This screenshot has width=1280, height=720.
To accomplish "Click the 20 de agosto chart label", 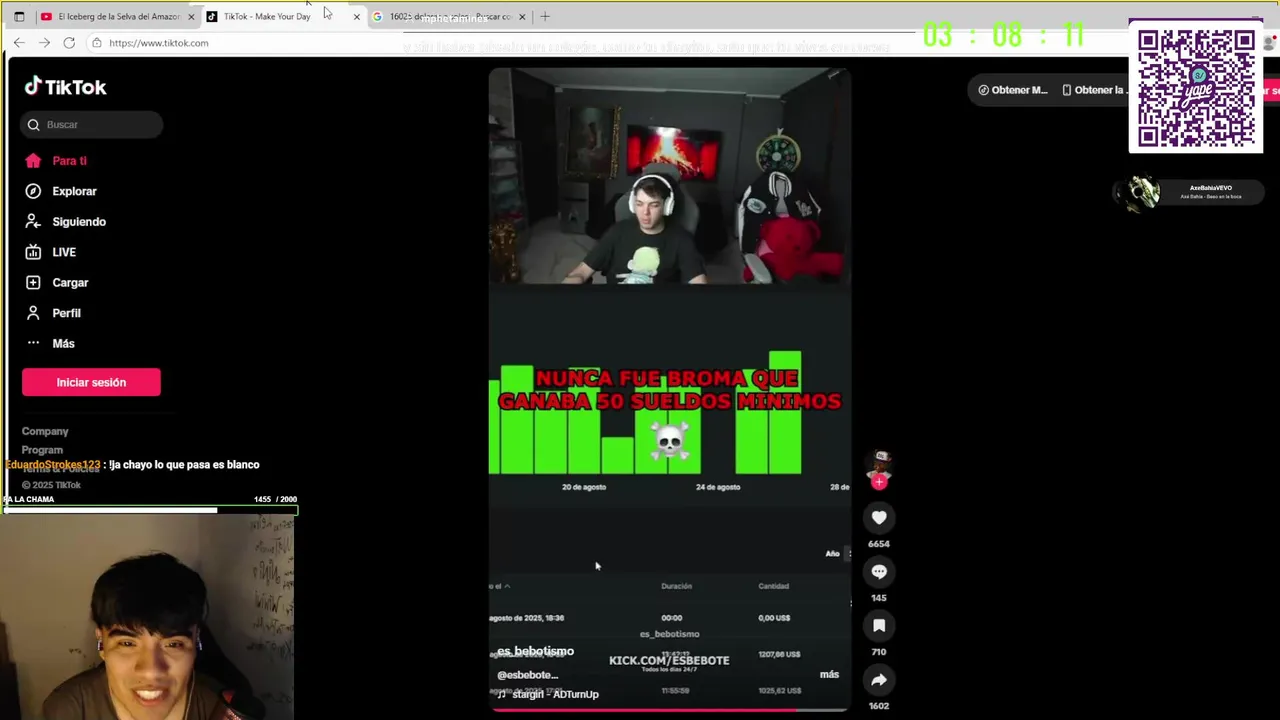I will [x=584, y=487].
